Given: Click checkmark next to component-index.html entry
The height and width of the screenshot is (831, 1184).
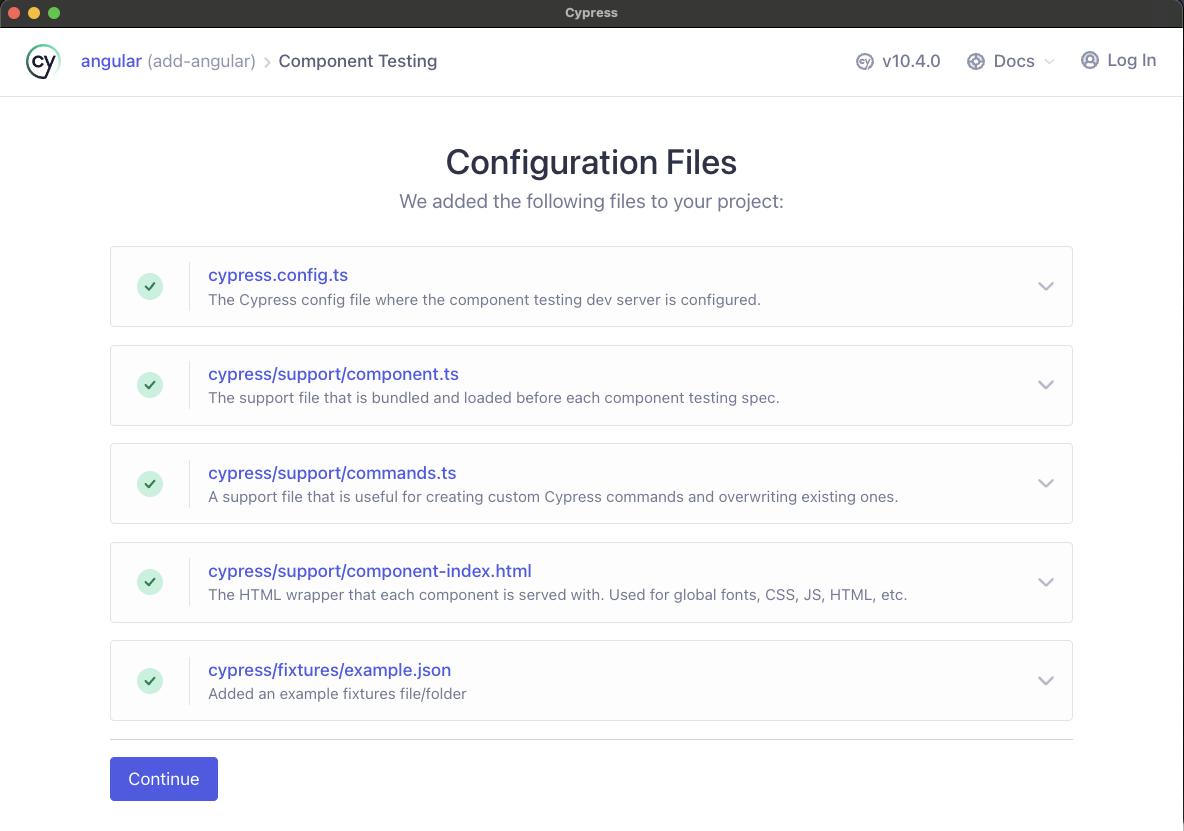Looking at the screenshot, I should click(149, 582).
